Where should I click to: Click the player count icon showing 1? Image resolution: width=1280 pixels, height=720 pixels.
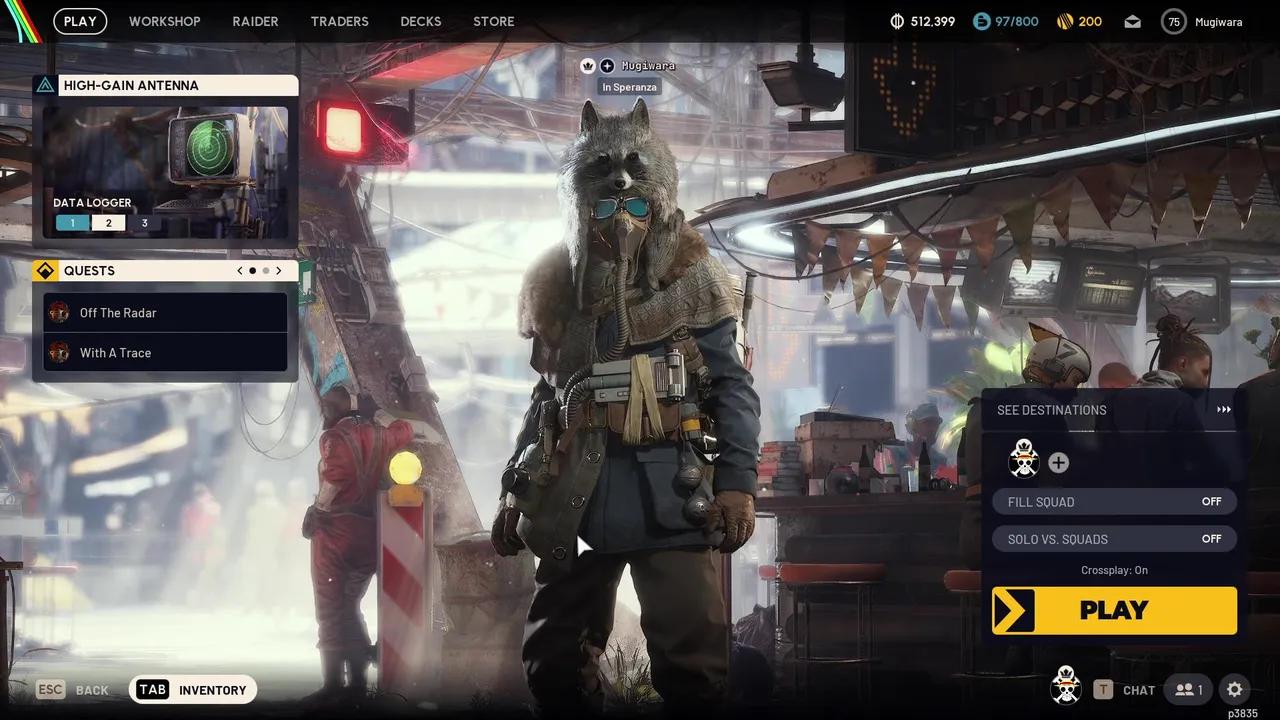click(x=1188, y=689)
